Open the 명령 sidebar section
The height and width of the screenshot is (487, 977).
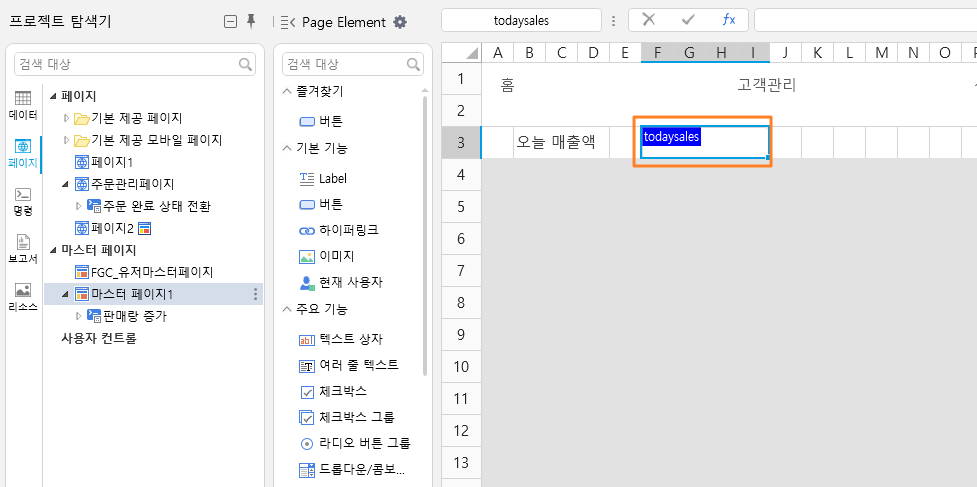pyautogui.click(x=23, y=202)
